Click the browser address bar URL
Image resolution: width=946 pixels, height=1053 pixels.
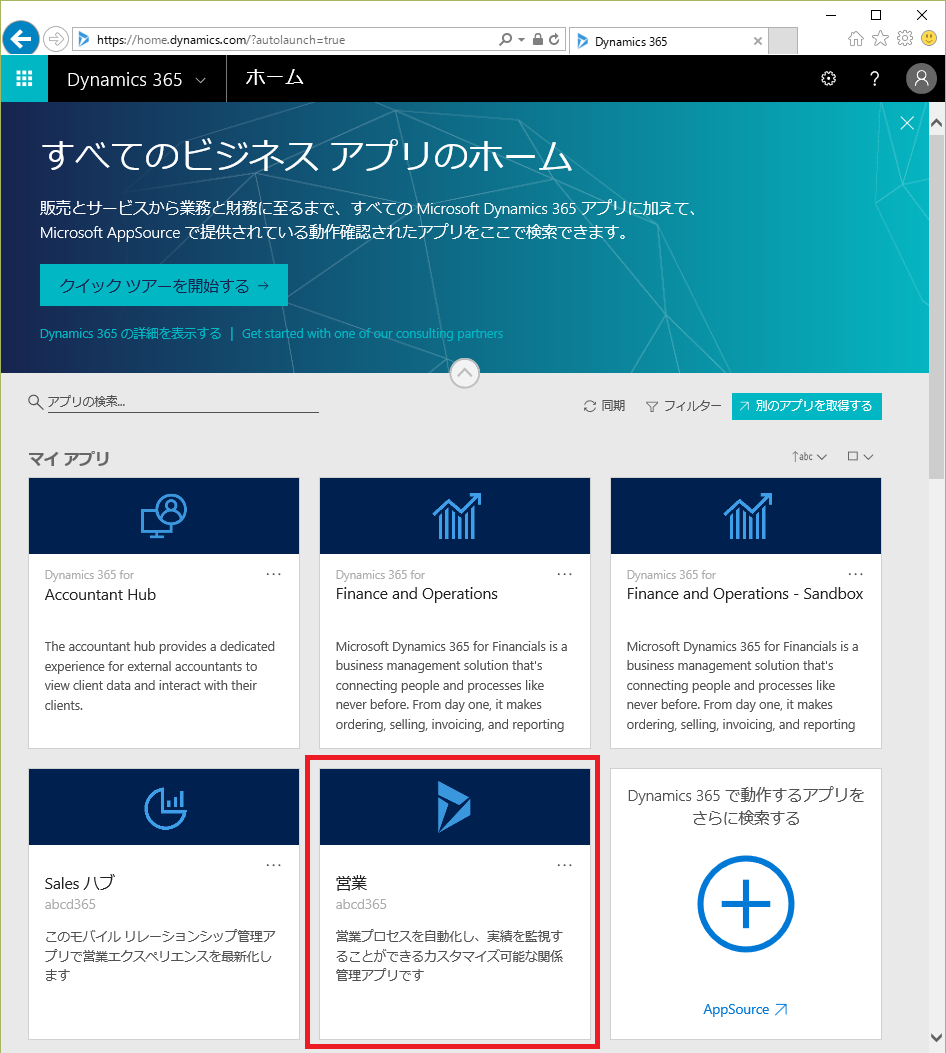(222, 40)
